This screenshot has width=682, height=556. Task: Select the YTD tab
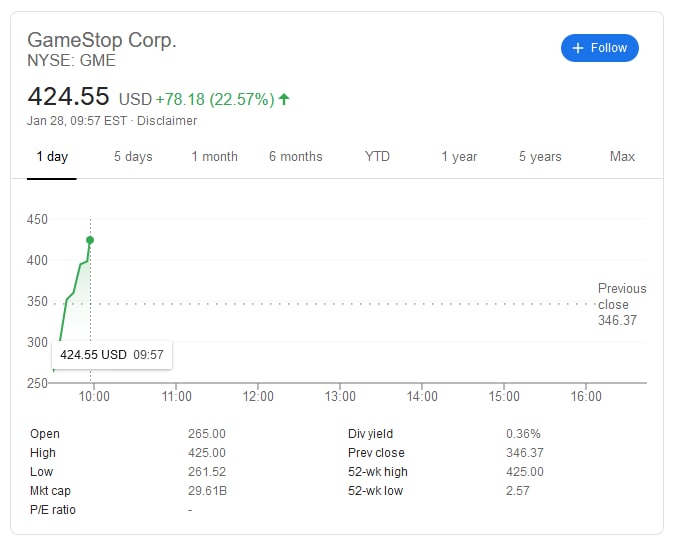(x=377, y=157)
